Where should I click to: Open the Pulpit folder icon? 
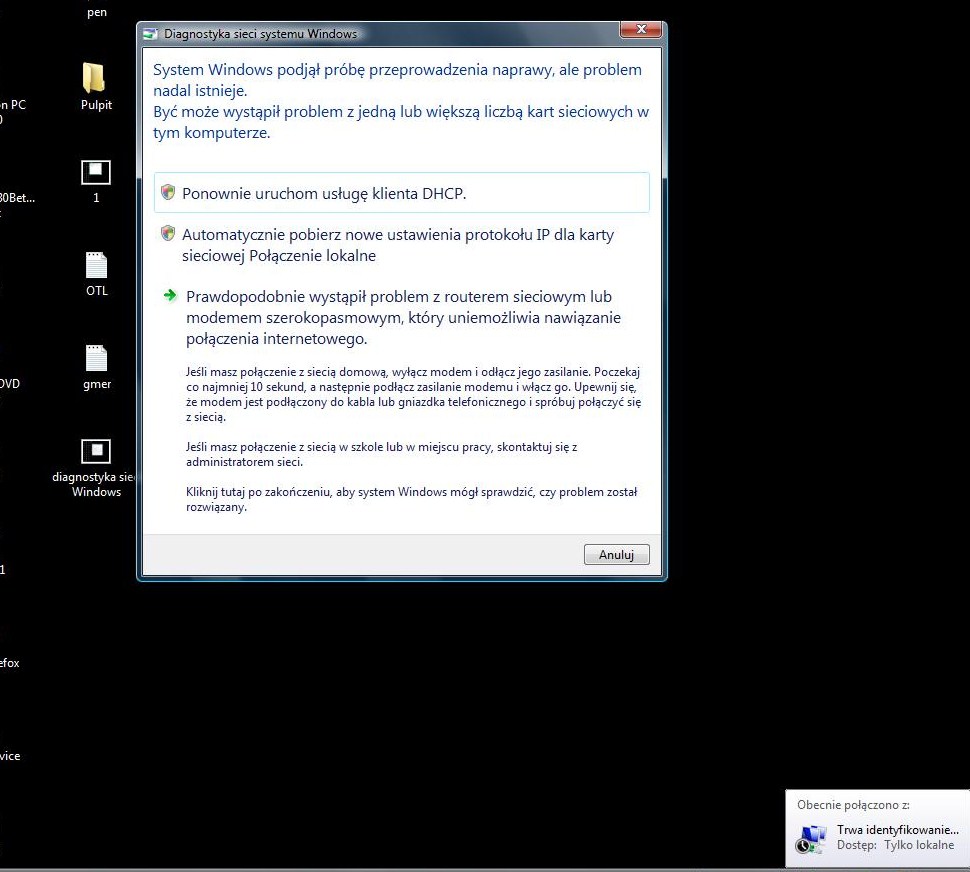[95, 78]
